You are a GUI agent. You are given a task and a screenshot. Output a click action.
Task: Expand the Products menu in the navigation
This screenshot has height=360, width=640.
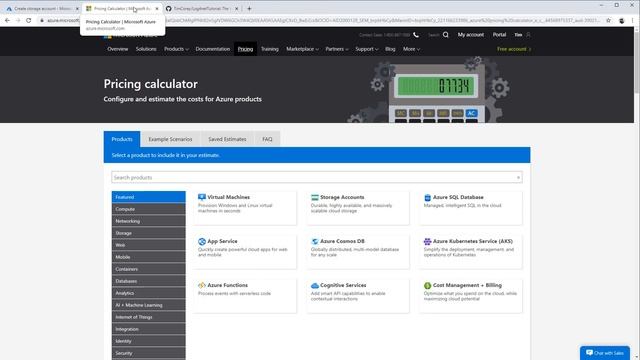(176, 49)
